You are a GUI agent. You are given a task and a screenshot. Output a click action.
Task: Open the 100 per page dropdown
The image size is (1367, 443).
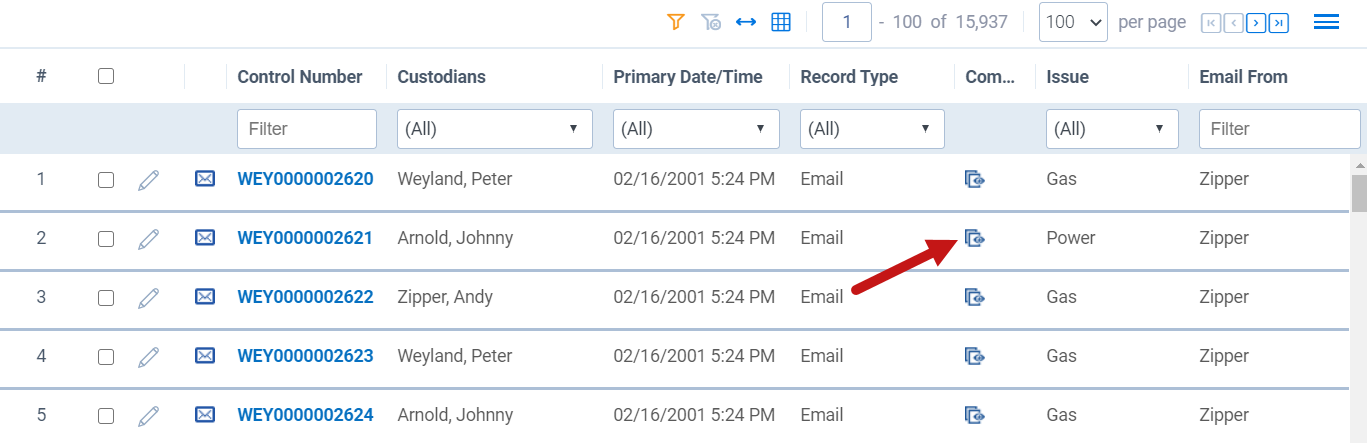1073,22
